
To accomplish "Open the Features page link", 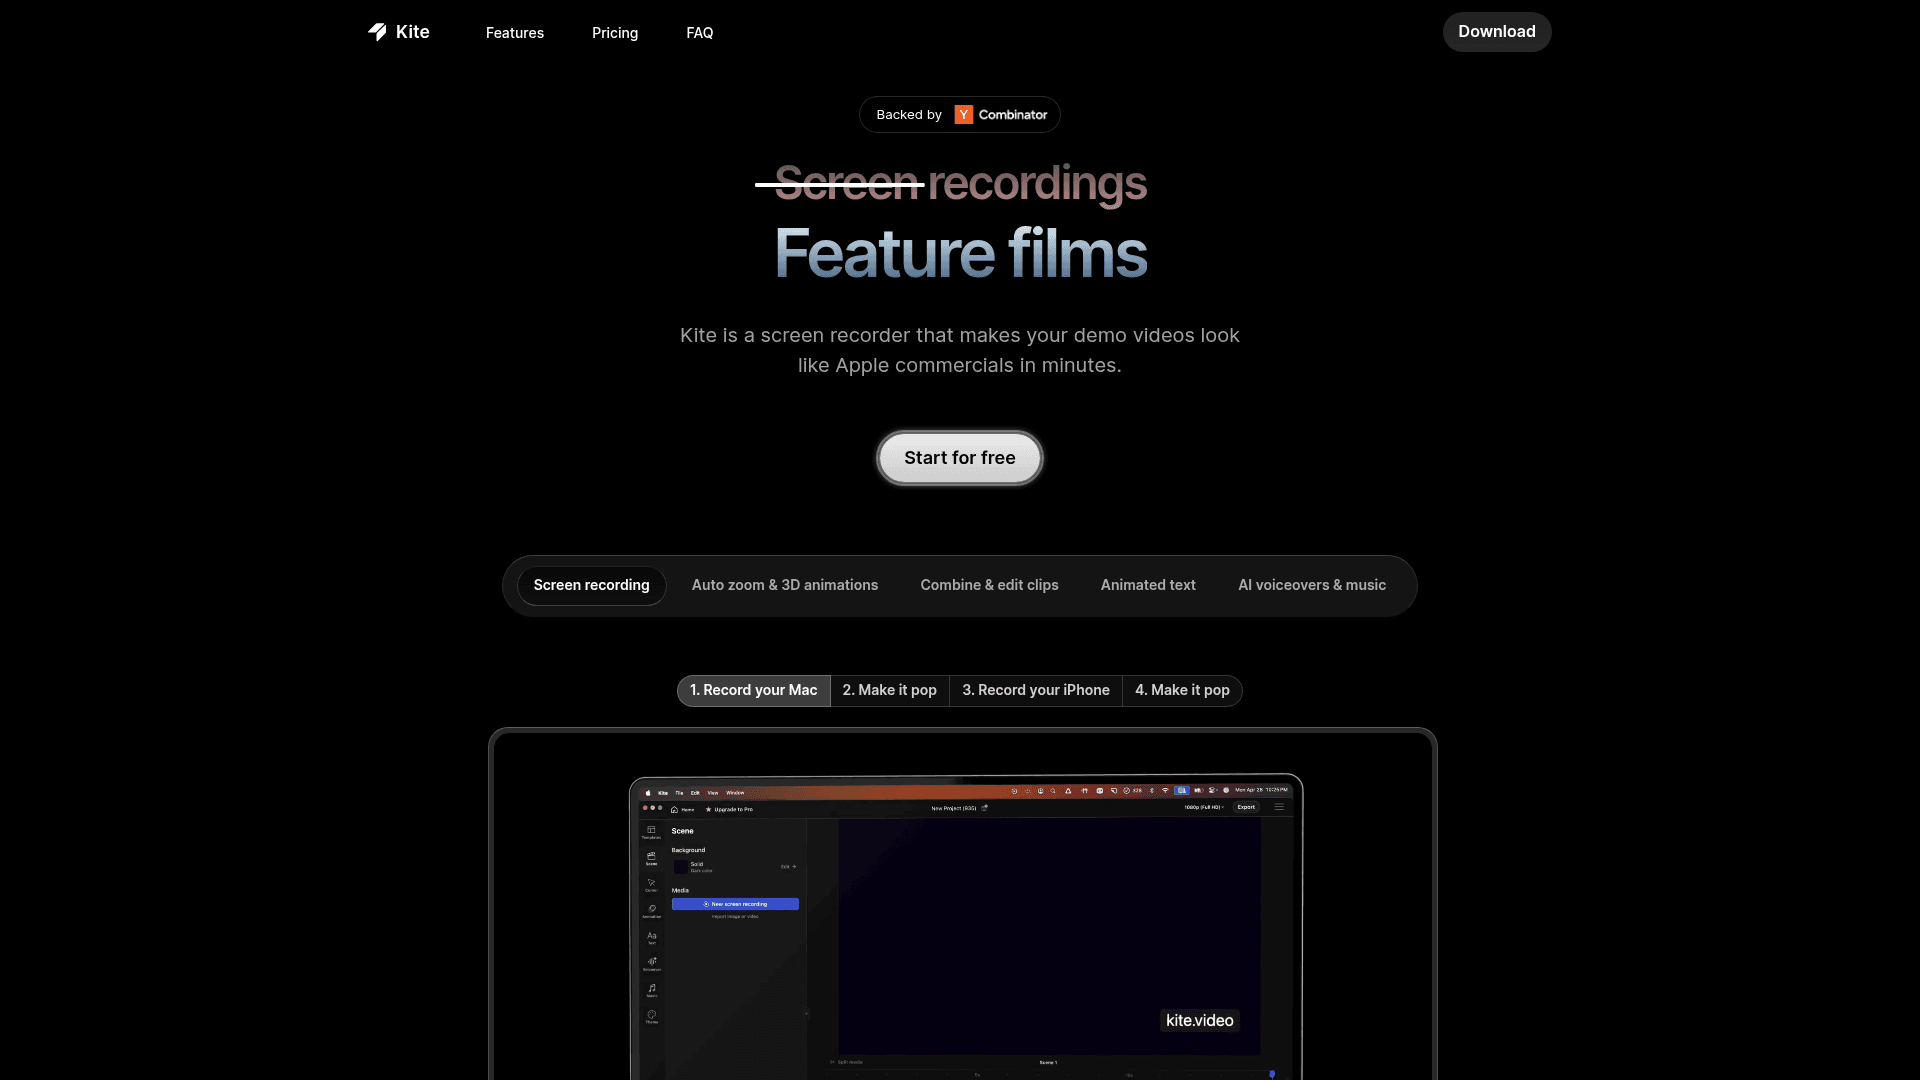I will point(515,33).
